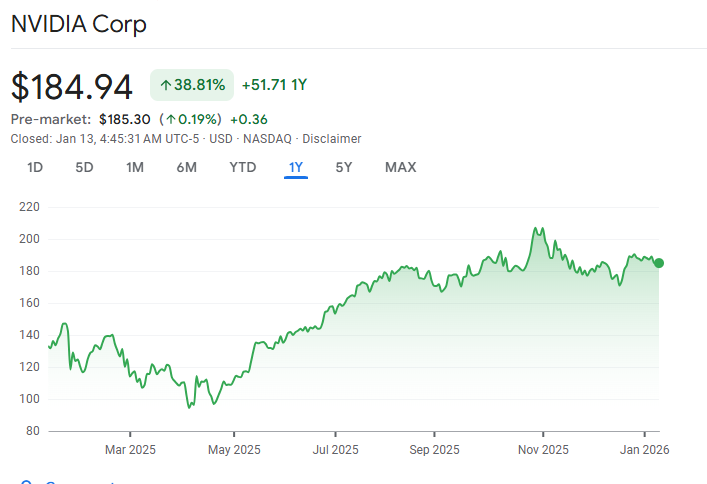Click the Mar 2025 axis label
The height and width of the screenshot is (484, 707).
click(130, 449)
